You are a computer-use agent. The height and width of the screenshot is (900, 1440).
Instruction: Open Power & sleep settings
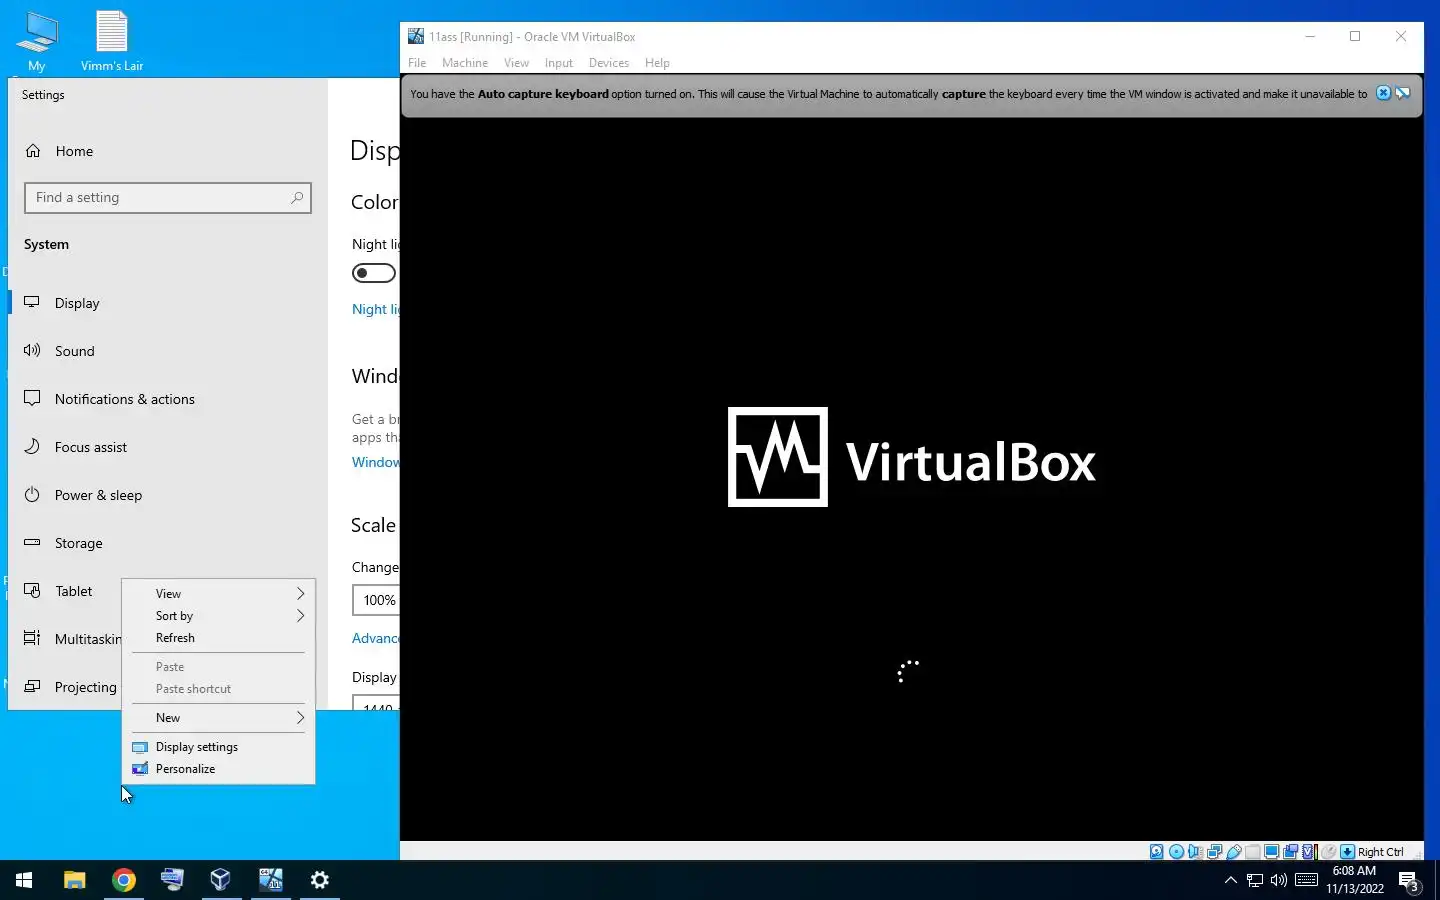point(168,495)
